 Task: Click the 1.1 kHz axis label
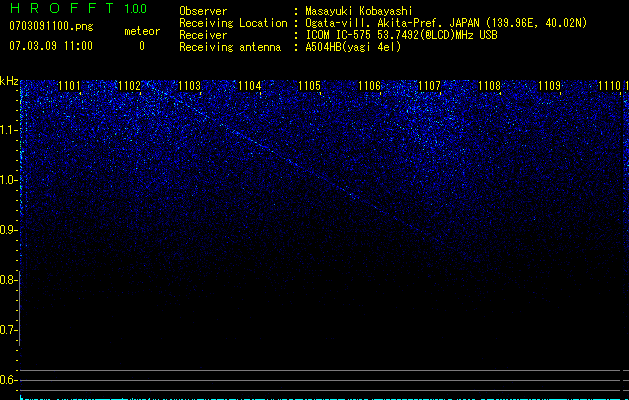[x=9, y=130]
